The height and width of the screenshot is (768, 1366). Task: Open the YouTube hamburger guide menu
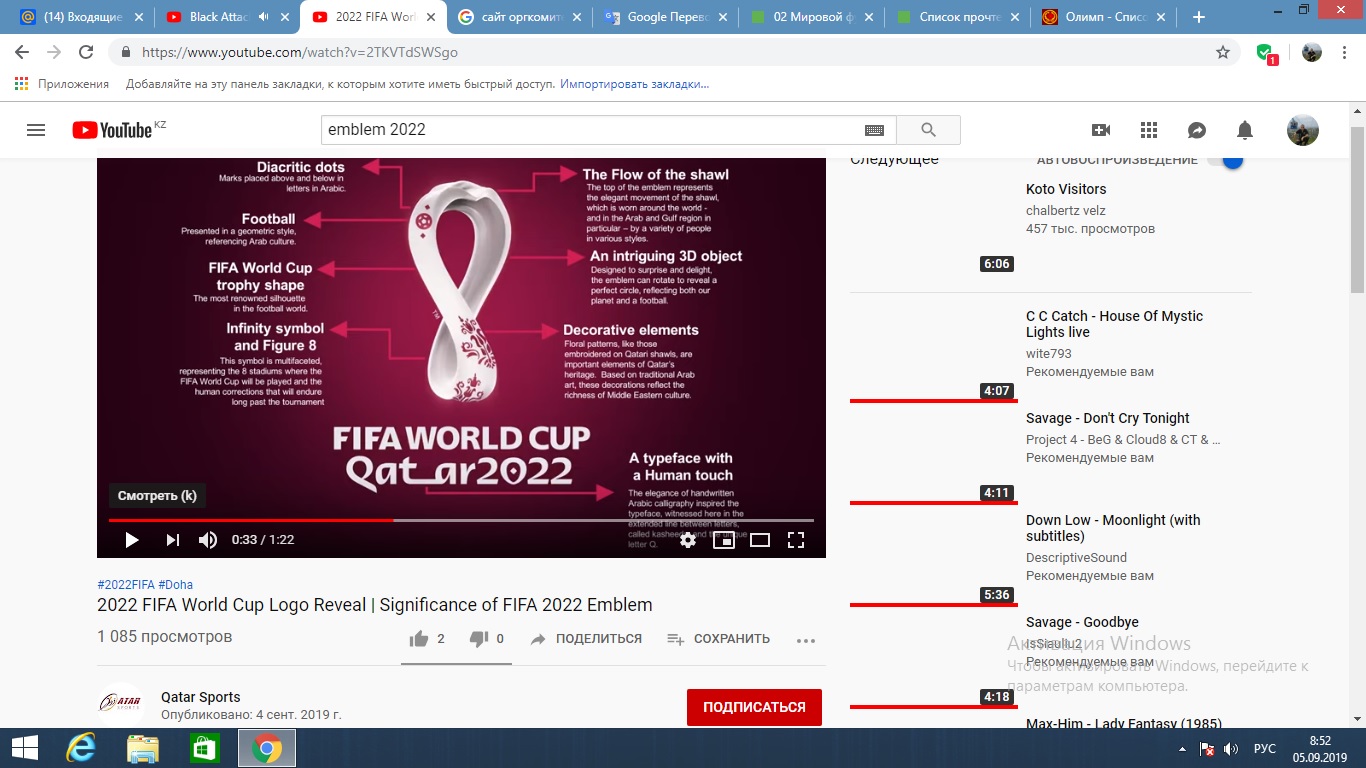[36, 130]
